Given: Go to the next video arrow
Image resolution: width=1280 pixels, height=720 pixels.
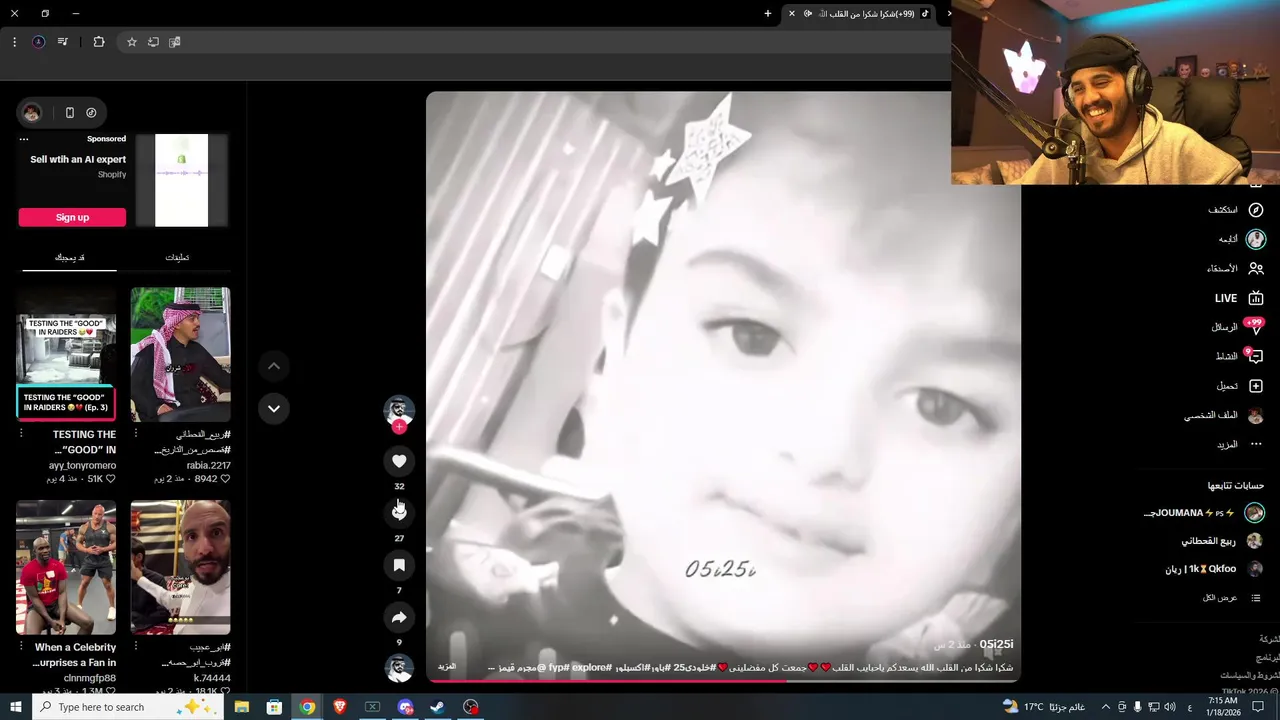Looking at the screenshot, I should (x=273, y=408).
